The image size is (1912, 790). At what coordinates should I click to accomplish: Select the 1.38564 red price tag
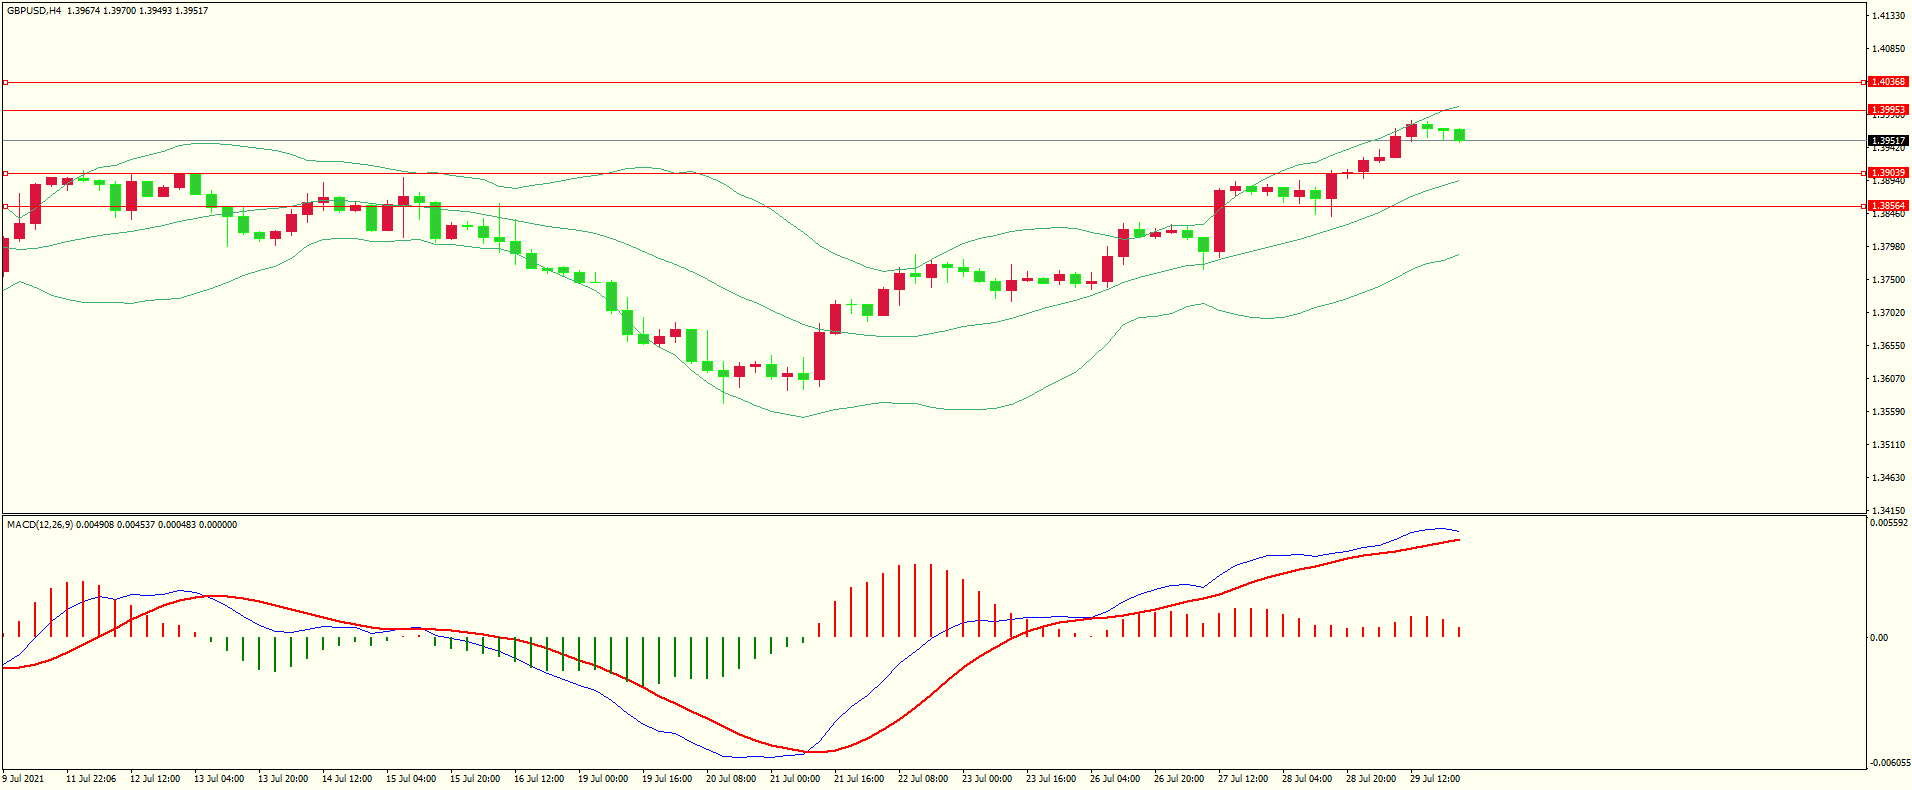[x=1888, y=206]
